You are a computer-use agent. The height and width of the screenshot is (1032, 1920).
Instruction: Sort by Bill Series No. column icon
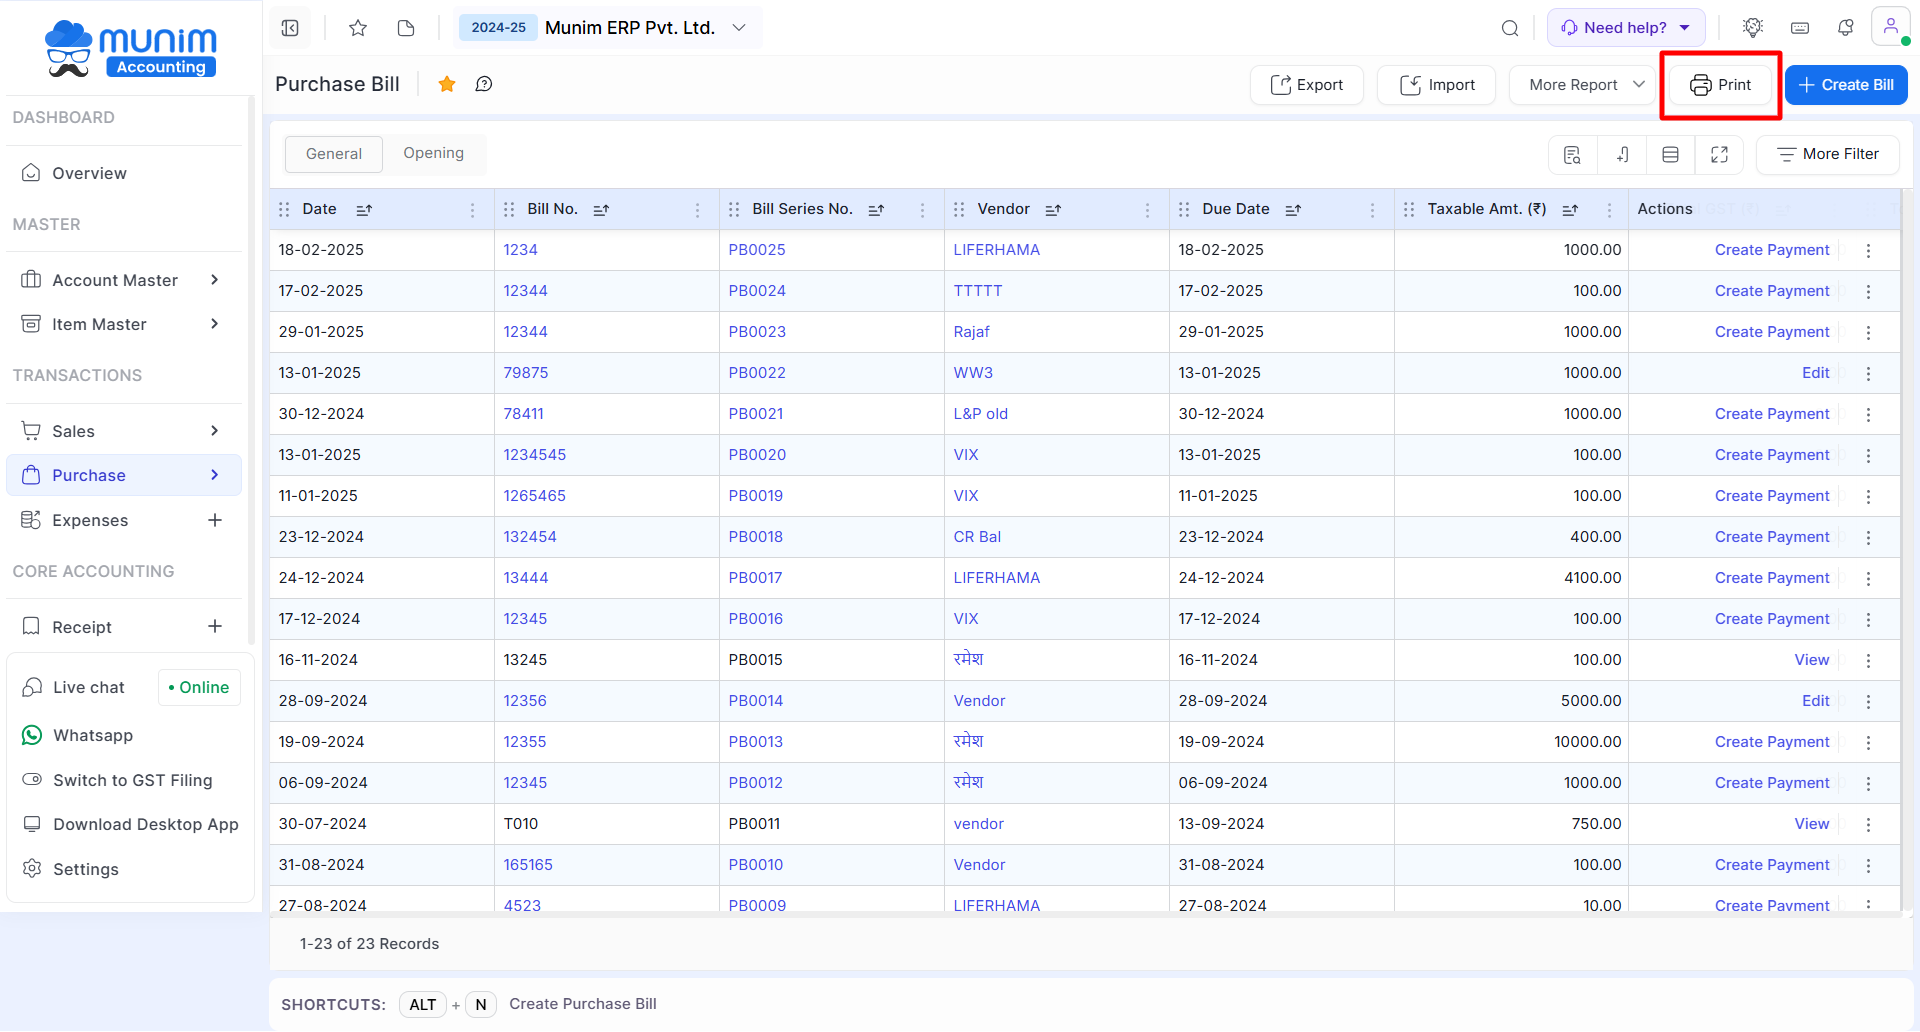click(x=876, y=210)
